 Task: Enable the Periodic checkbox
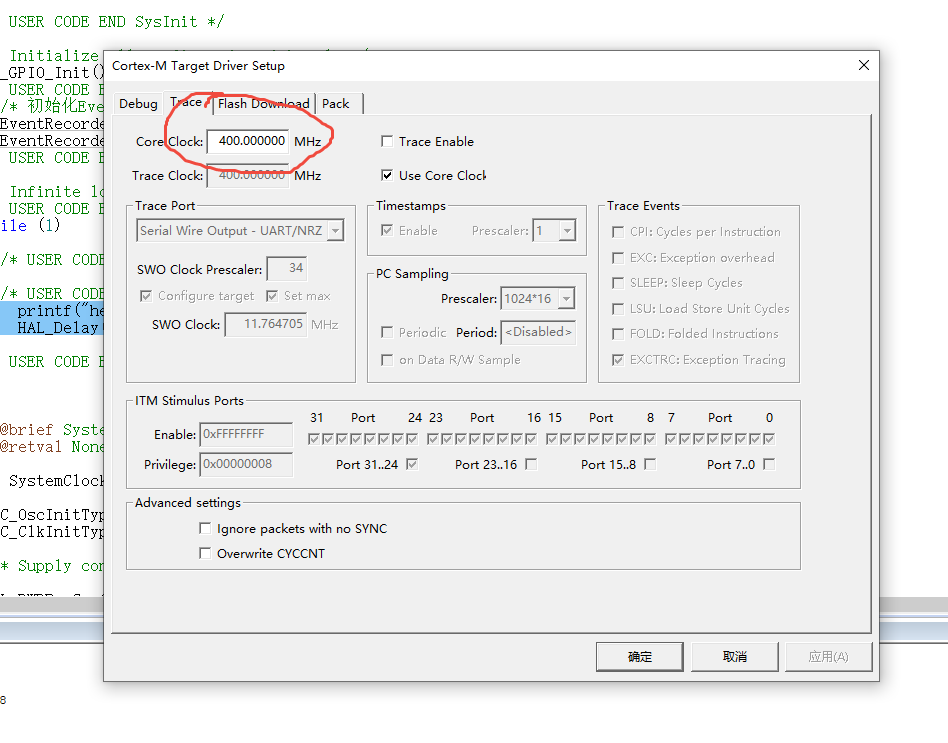tap(387, 332)
